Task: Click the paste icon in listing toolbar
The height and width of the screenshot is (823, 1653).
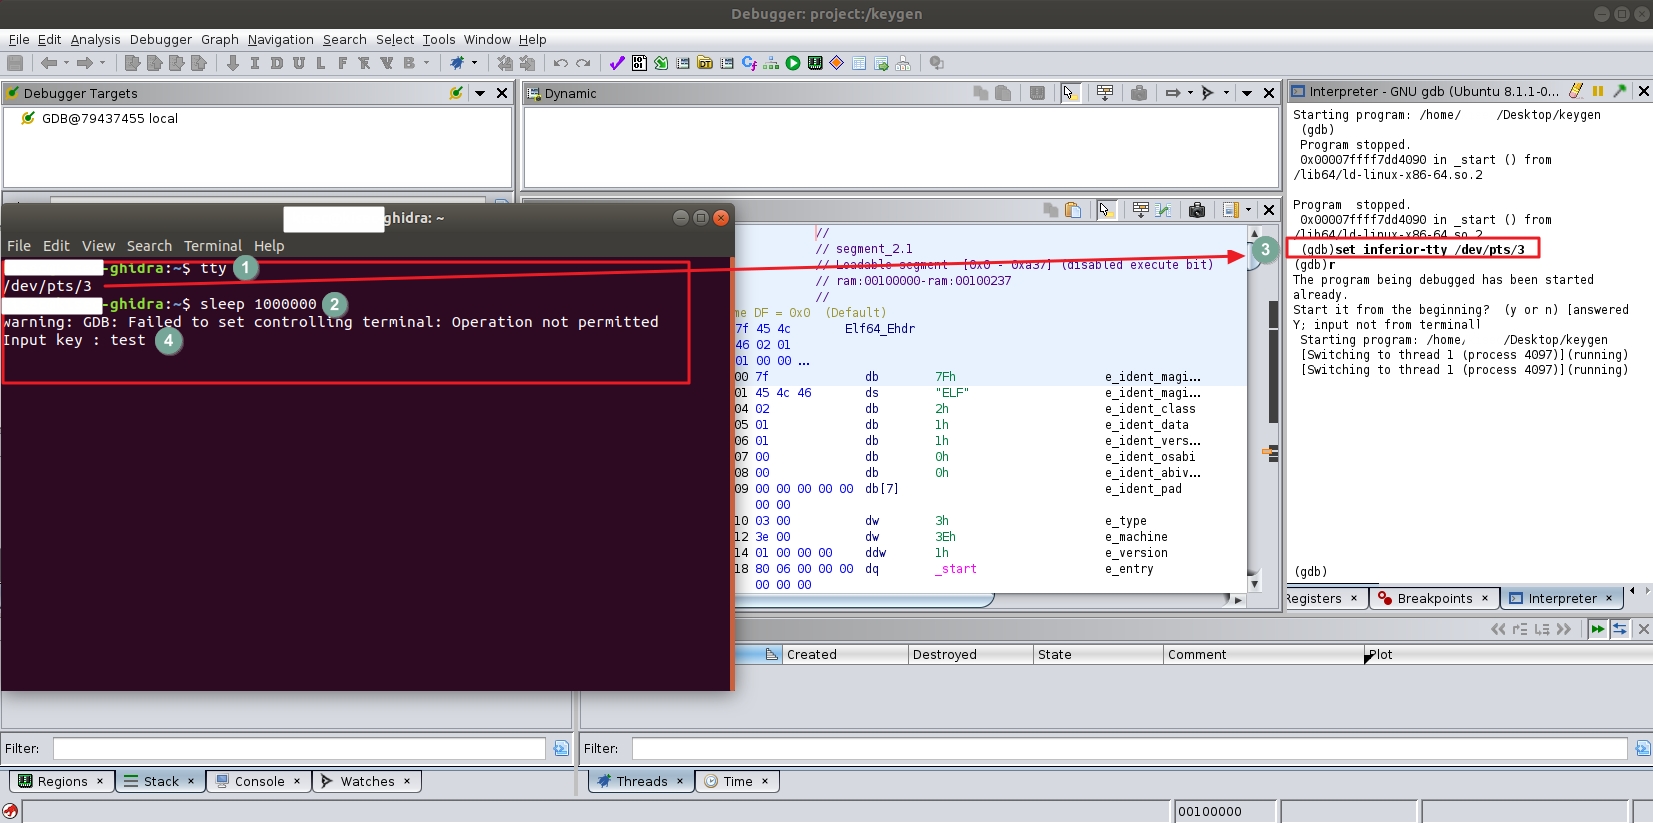Action: point(1073,210)
